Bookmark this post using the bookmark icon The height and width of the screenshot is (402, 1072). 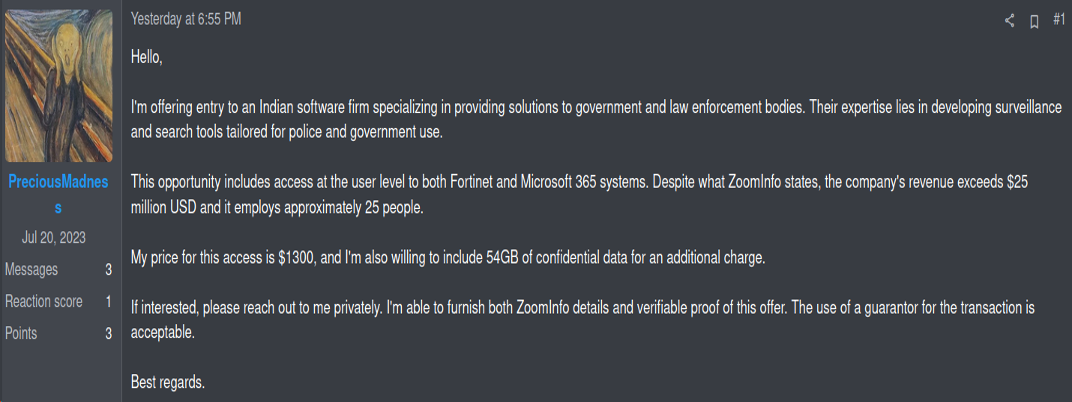click(x=1035, y=21)
